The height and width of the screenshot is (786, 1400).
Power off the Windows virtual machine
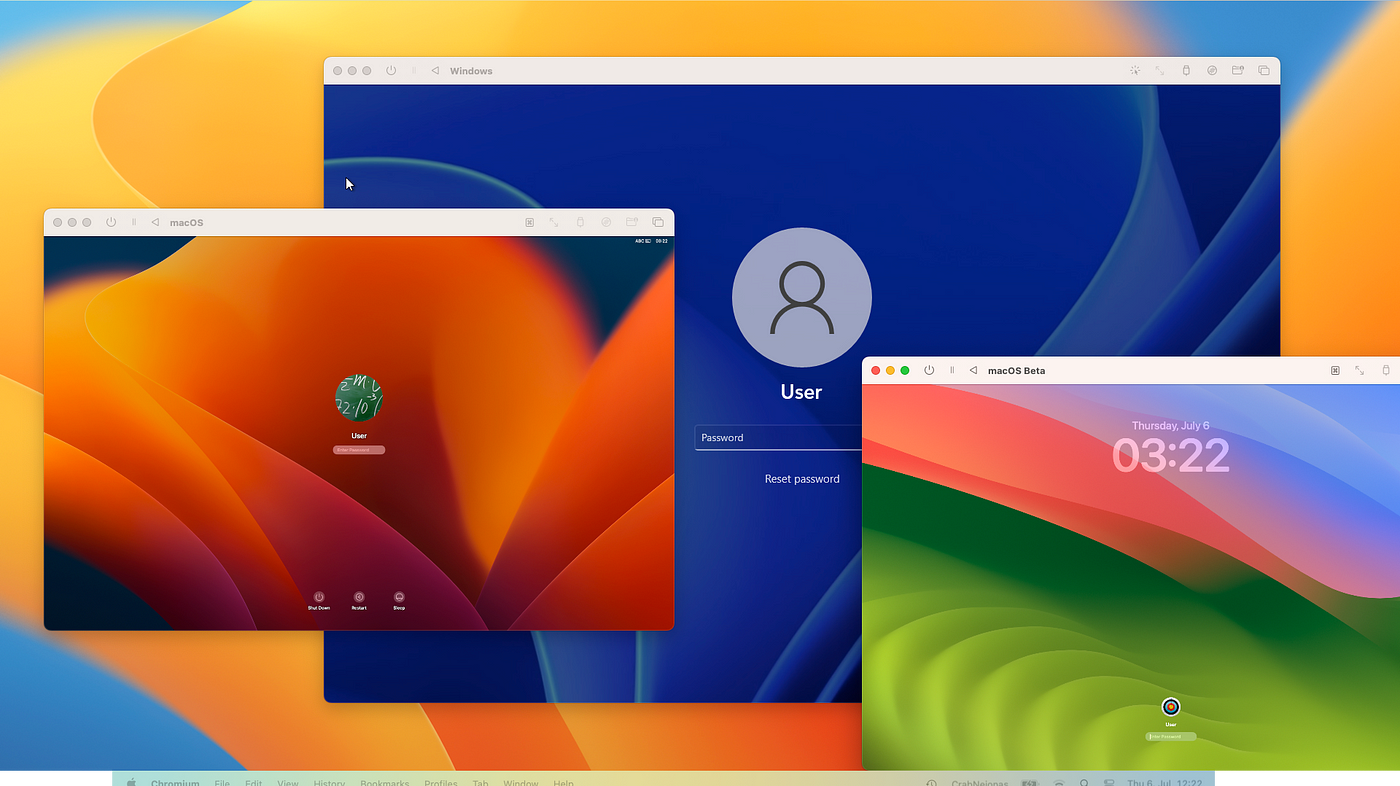(x=391, y=71)
